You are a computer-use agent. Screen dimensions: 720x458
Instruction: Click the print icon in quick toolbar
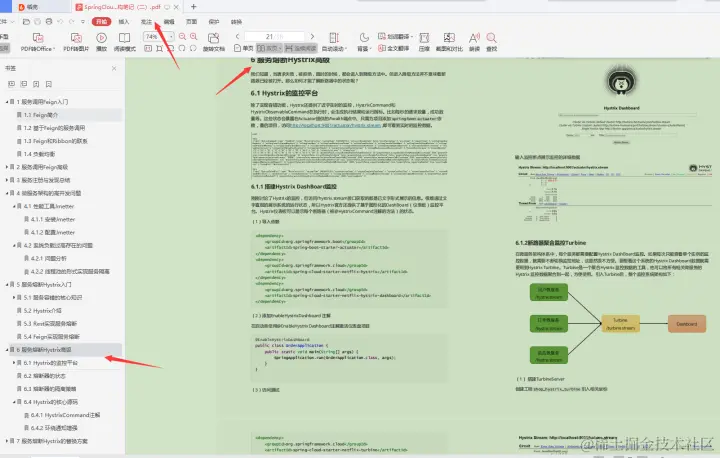click(x=49, y=22)
